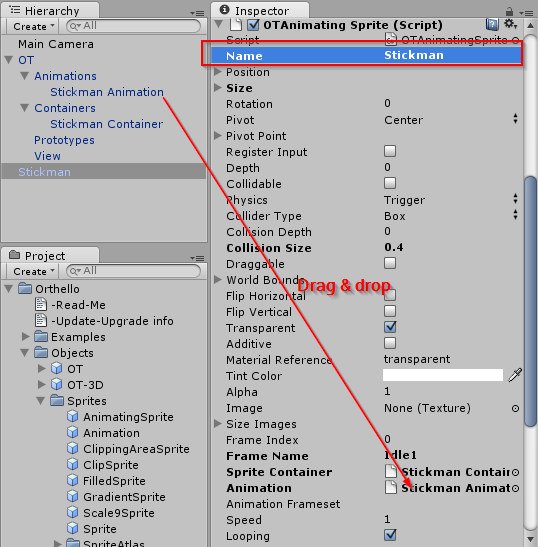Expand the Examples folder in Project
Screen dimensions: 538x547
click(x=25, y=336)
